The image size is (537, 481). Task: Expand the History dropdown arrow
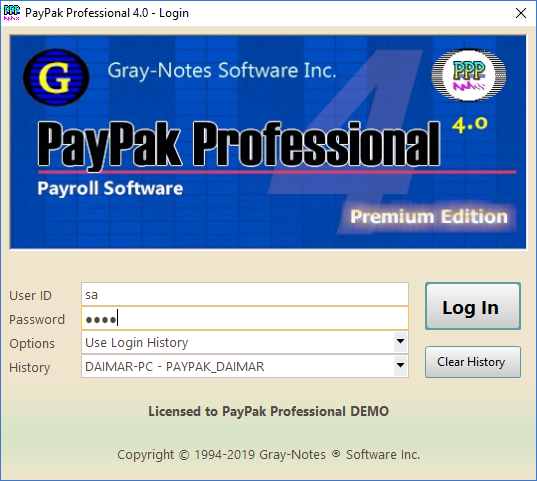(x=400, y=365)
